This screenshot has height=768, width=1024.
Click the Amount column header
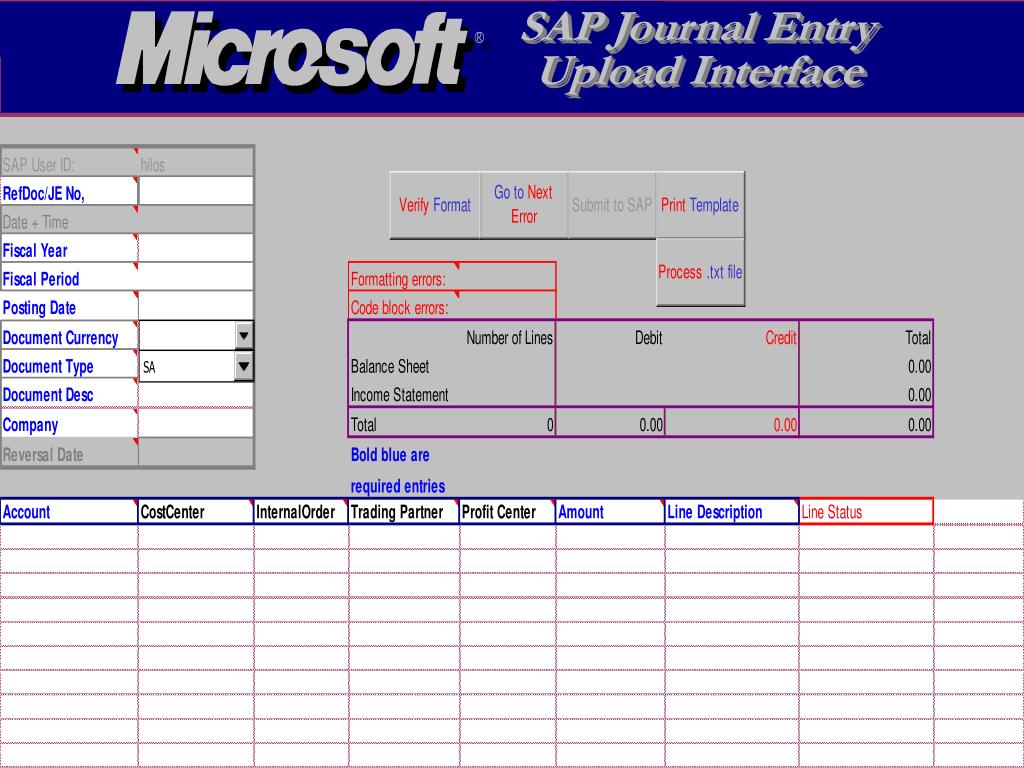tap(610, 512)
